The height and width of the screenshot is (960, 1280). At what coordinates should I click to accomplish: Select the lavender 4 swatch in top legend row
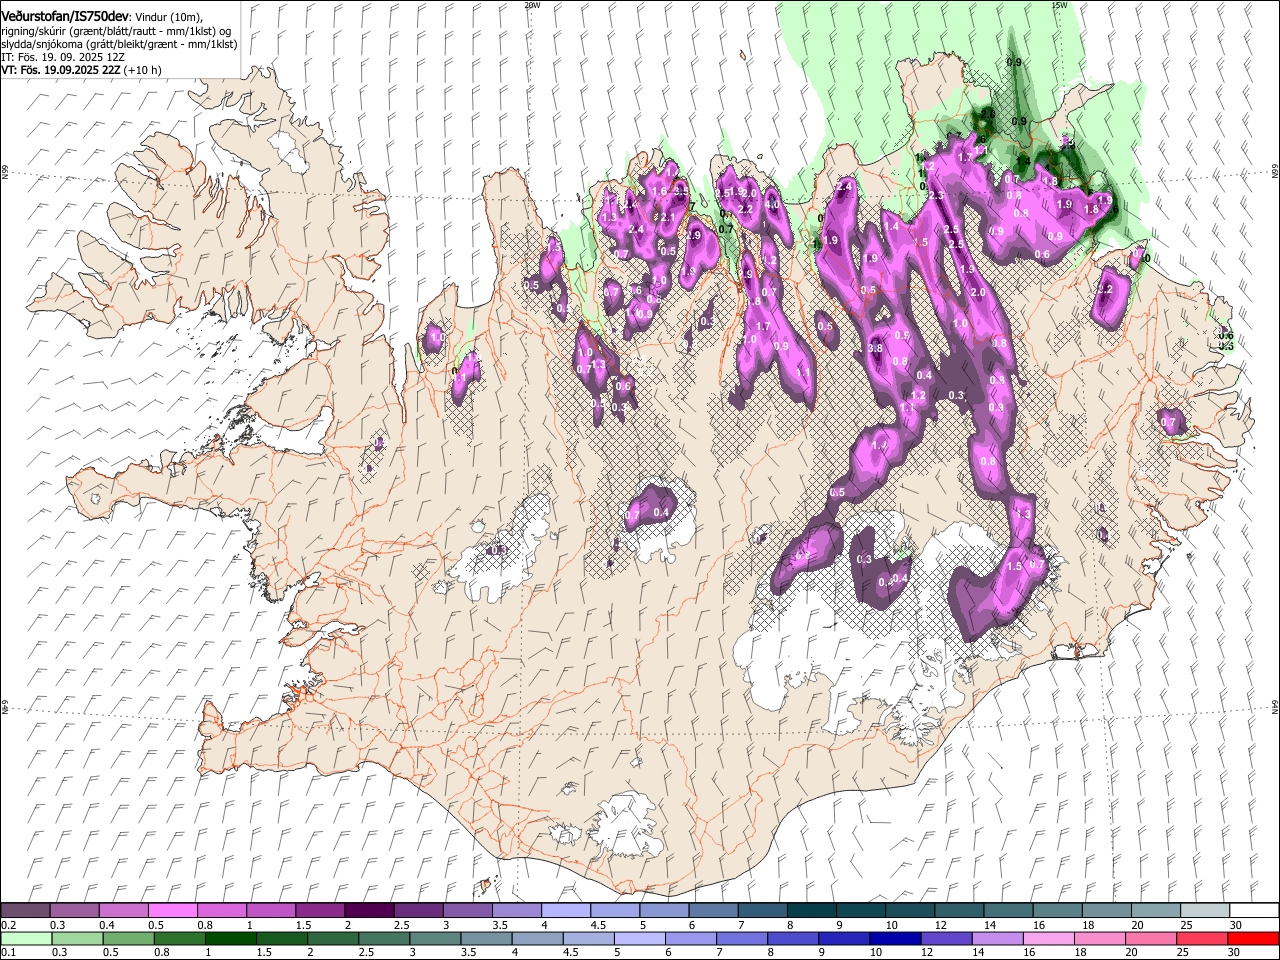click(566, 911)
